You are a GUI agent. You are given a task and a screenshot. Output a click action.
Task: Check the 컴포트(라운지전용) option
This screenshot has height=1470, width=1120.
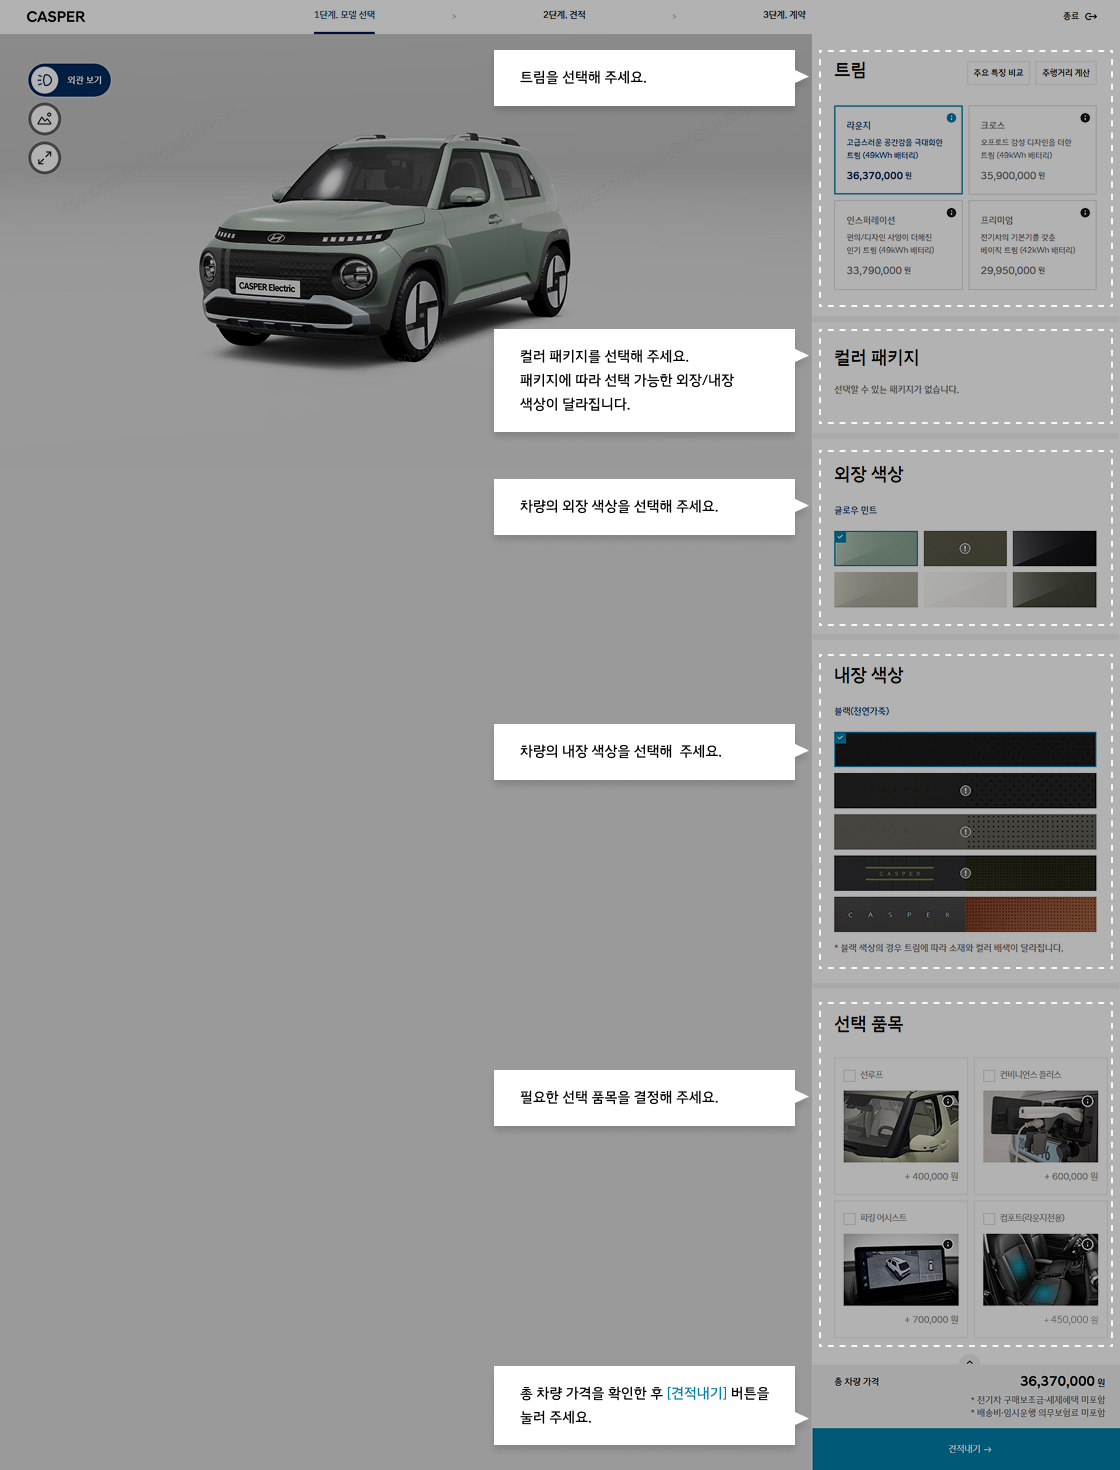[x=989, y=1219]
